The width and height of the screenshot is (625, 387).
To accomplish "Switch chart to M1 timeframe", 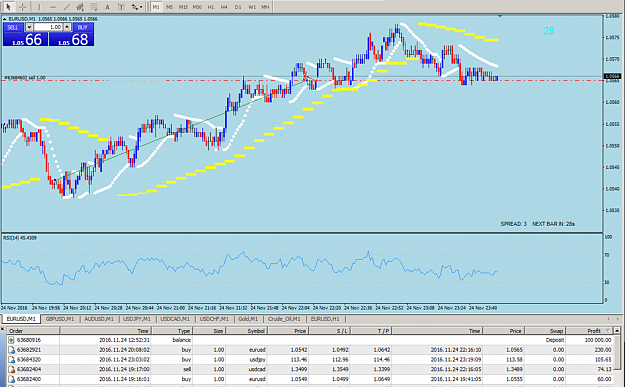I will (x=156, y=7).
